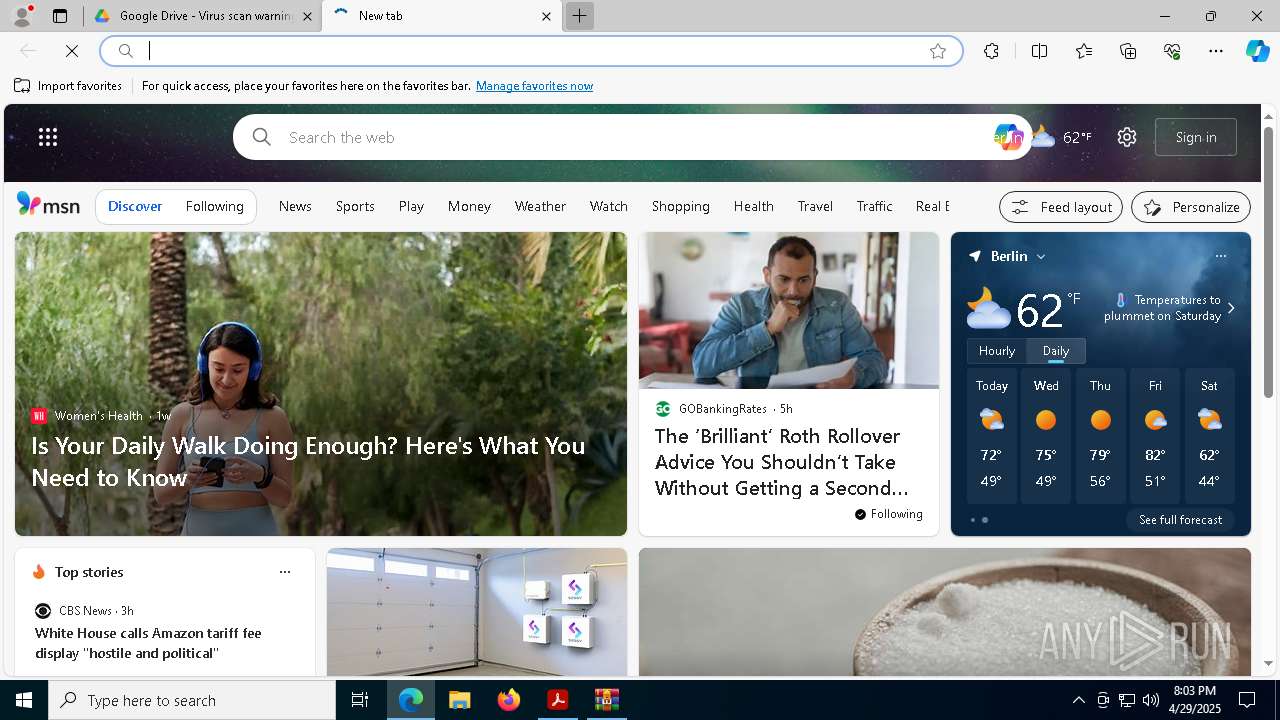Click the Windows taskbar search box

(x=192, y=700)
